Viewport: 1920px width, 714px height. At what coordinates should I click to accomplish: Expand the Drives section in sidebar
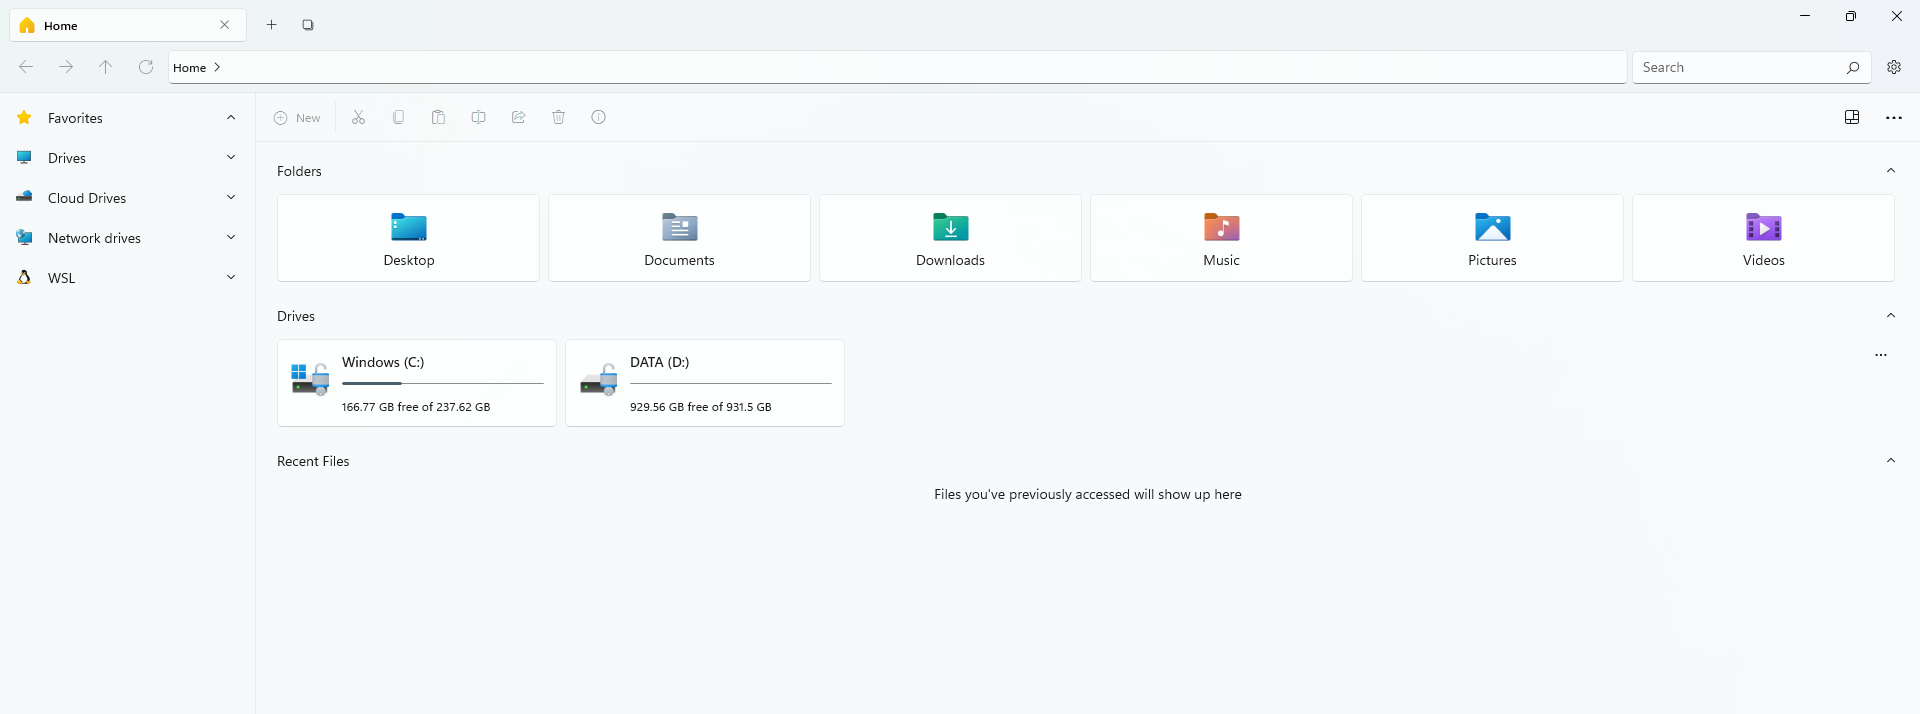(231, 158)
